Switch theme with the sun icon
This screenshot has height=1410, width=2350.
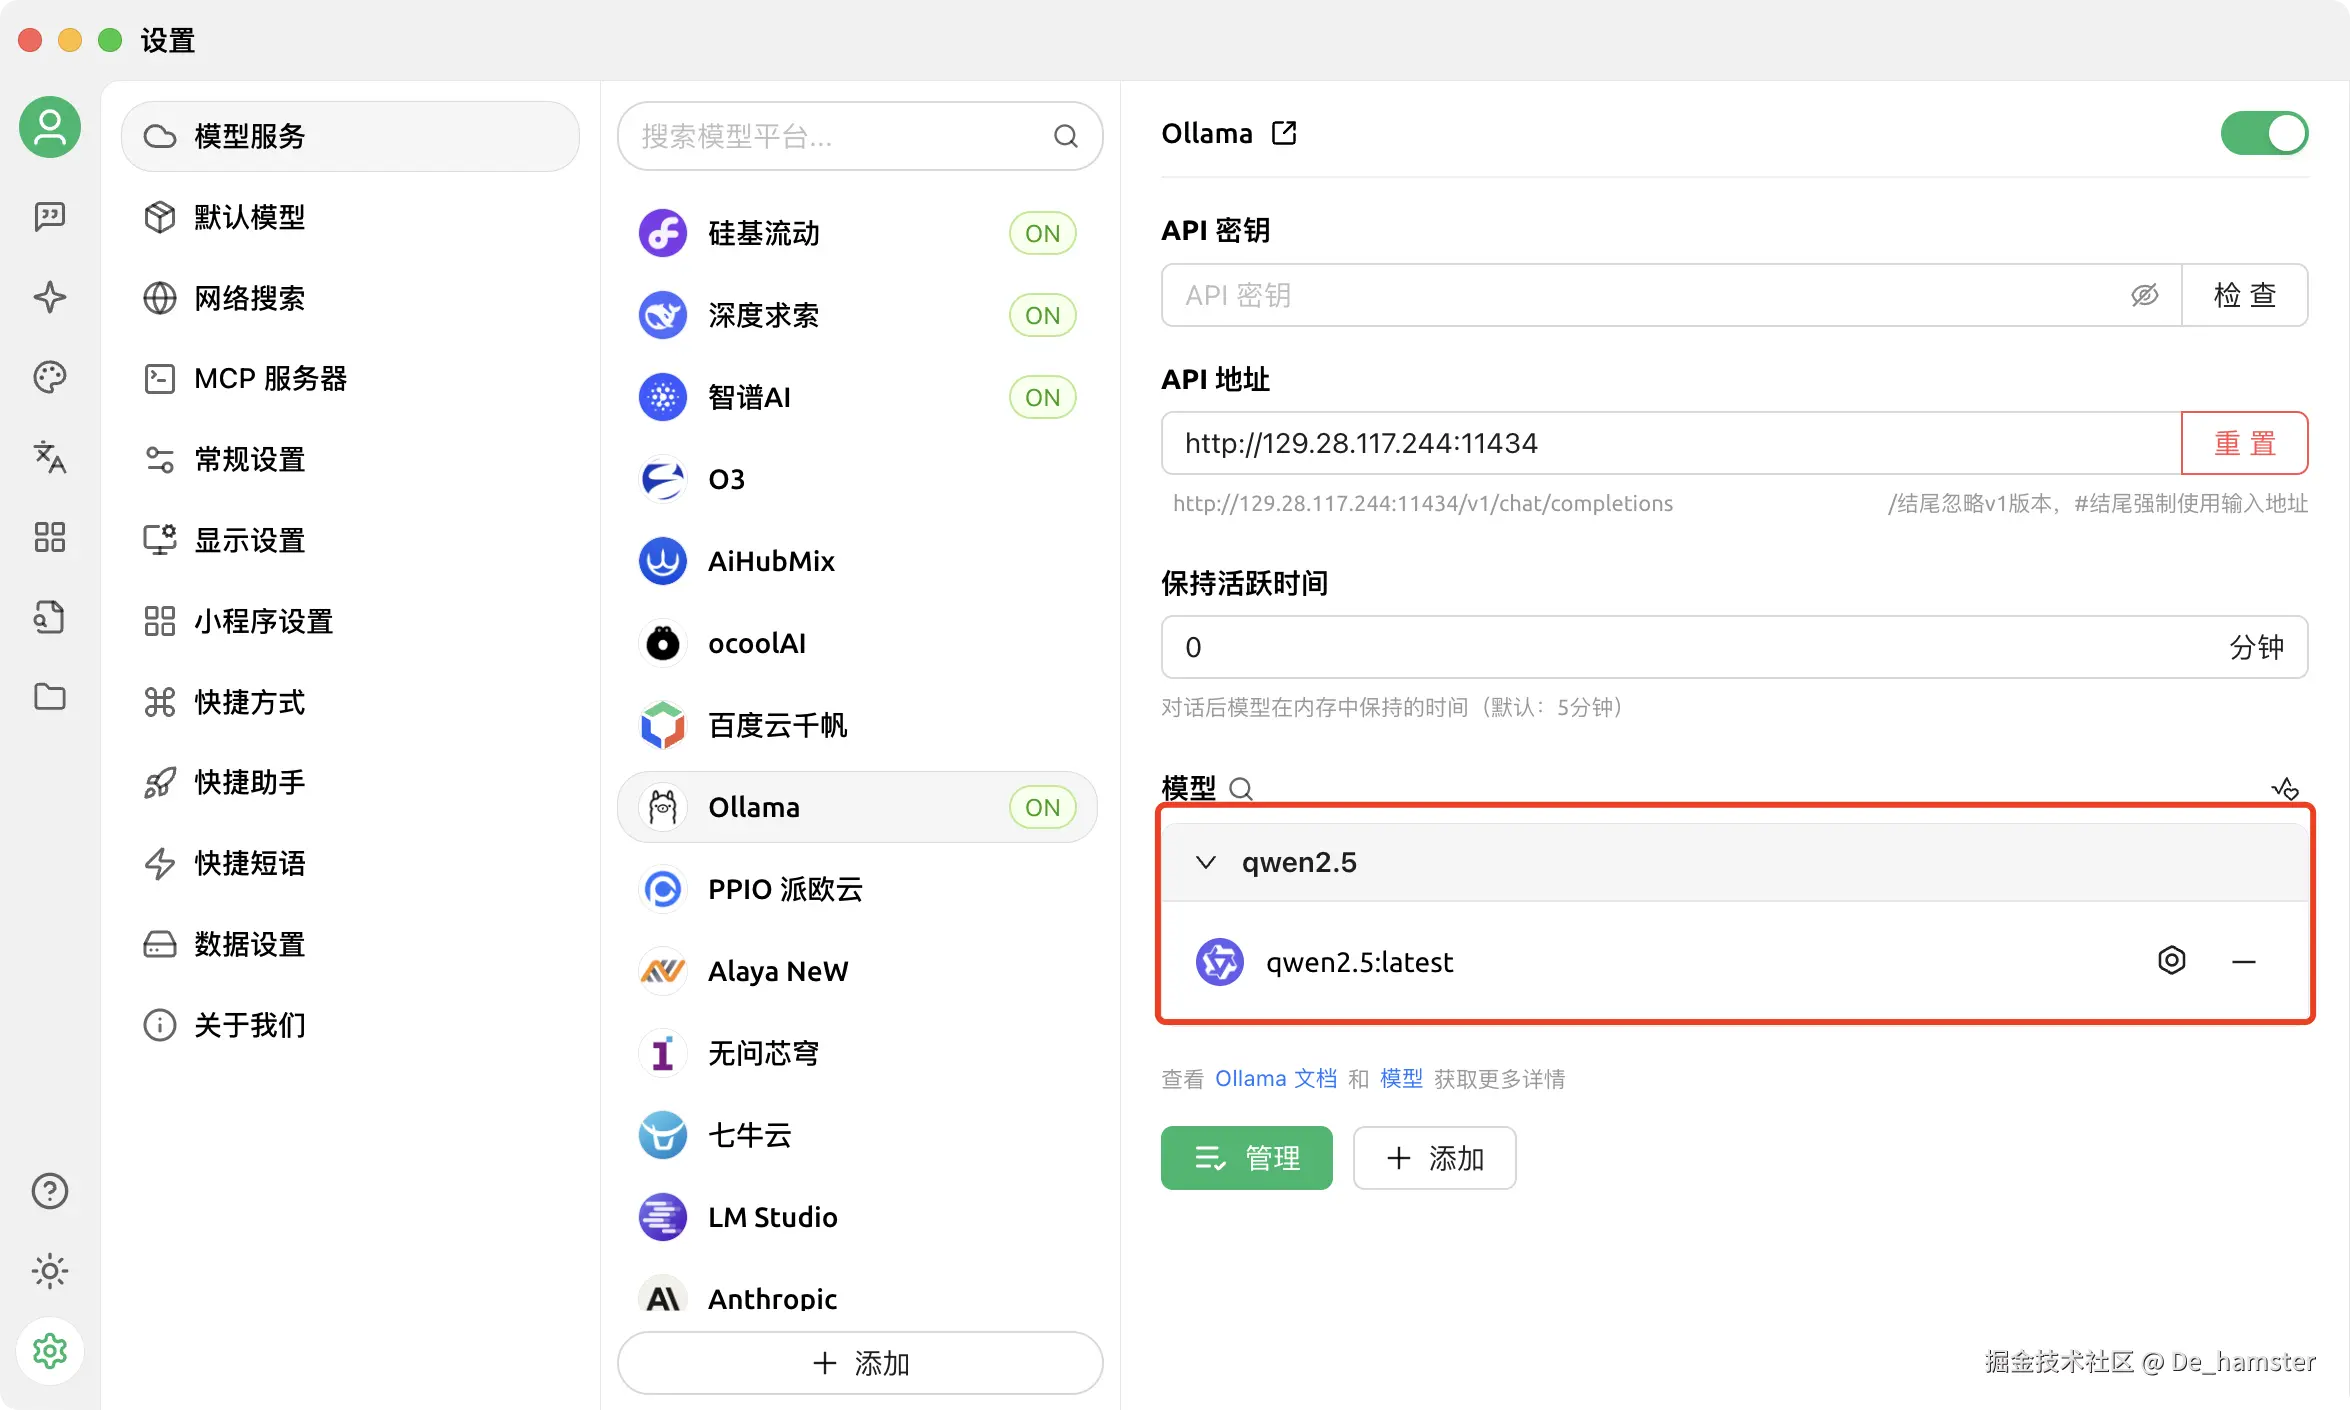pos(49,1271)
